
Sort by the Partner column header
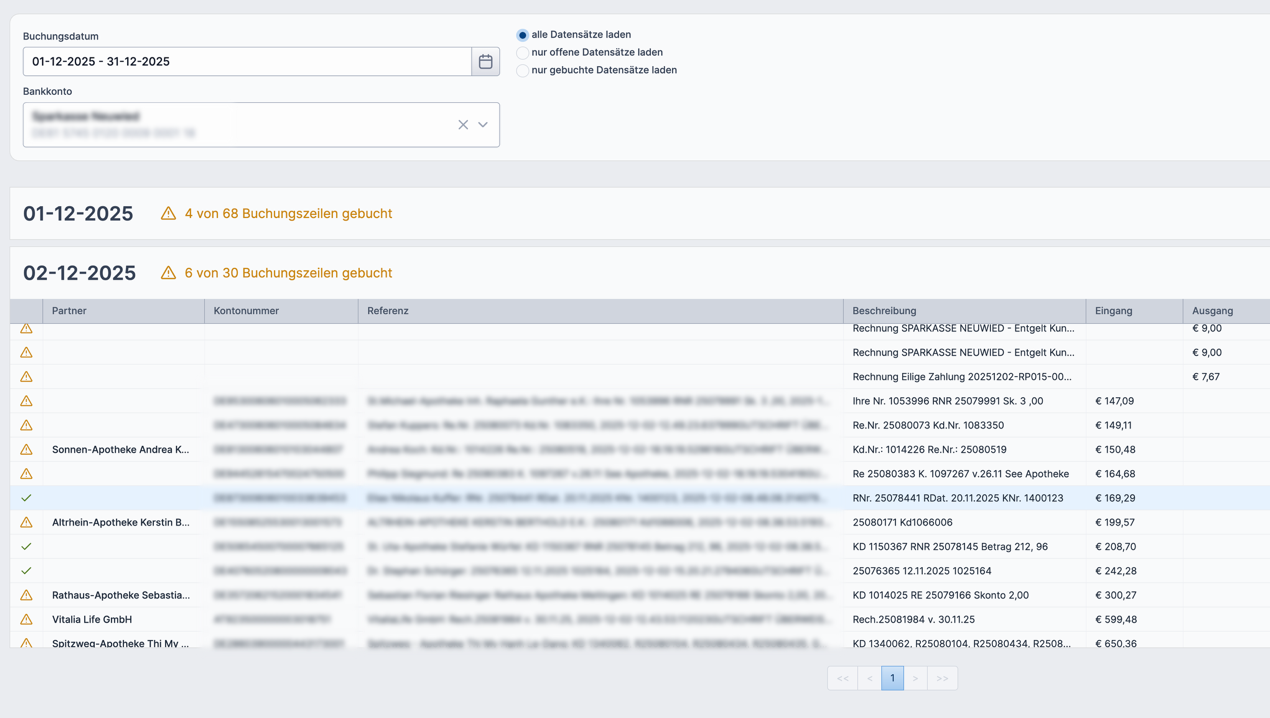(70, 311)
